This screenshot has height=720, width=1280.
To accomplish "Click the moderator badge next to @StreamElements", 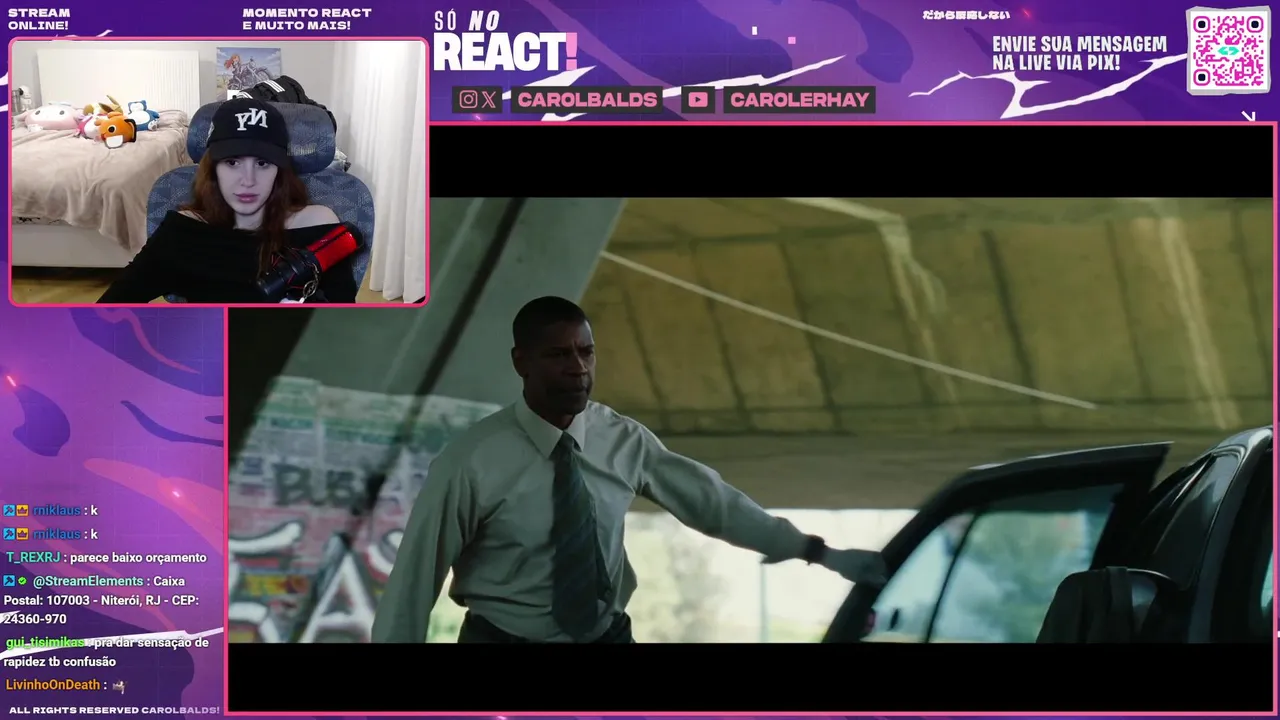I will (9, 581).
